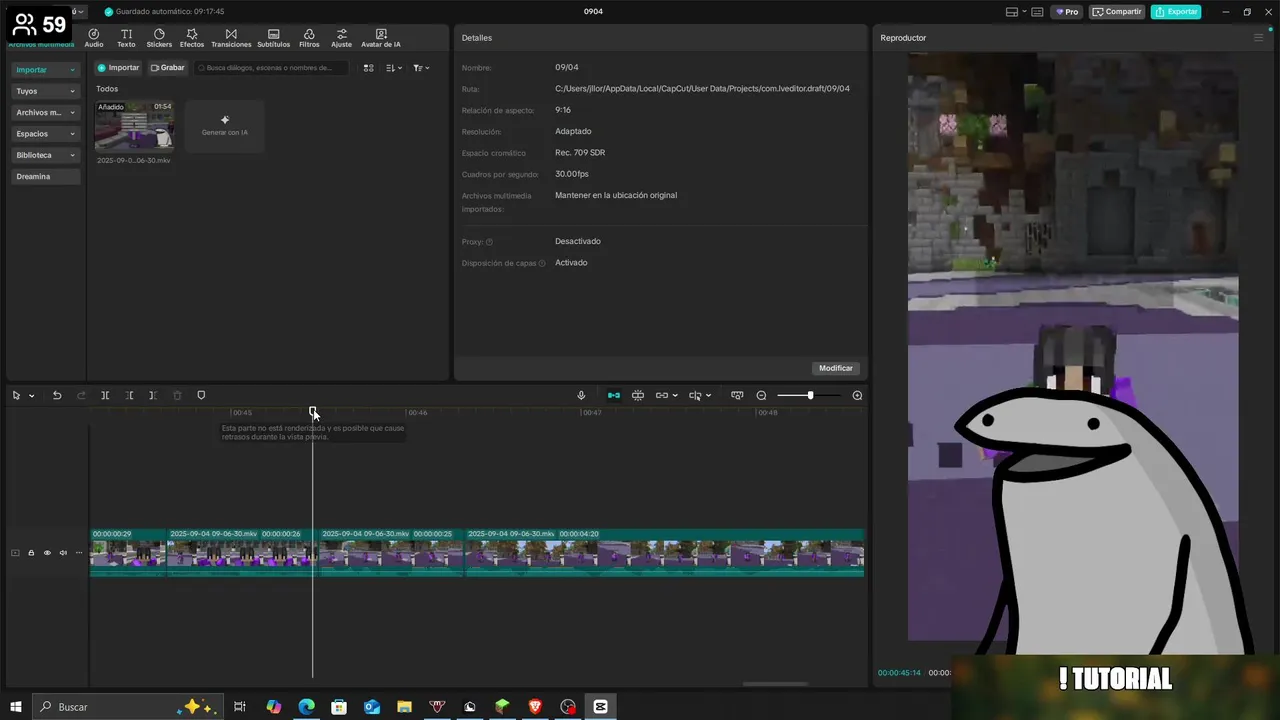This screenshot has height=720, width=1280.
Task: Click the Modificar button
Action: [836, 368]
